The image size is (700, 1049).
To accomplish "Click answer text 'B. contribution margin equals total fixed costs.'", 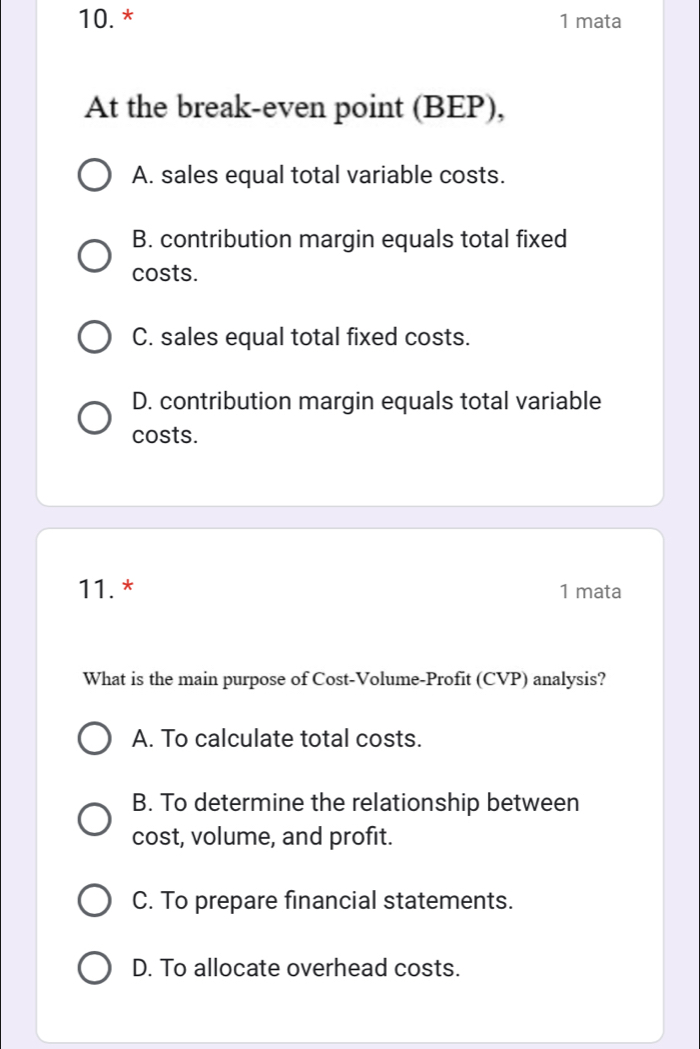I will pyautogui.click(x=349, y=256).
